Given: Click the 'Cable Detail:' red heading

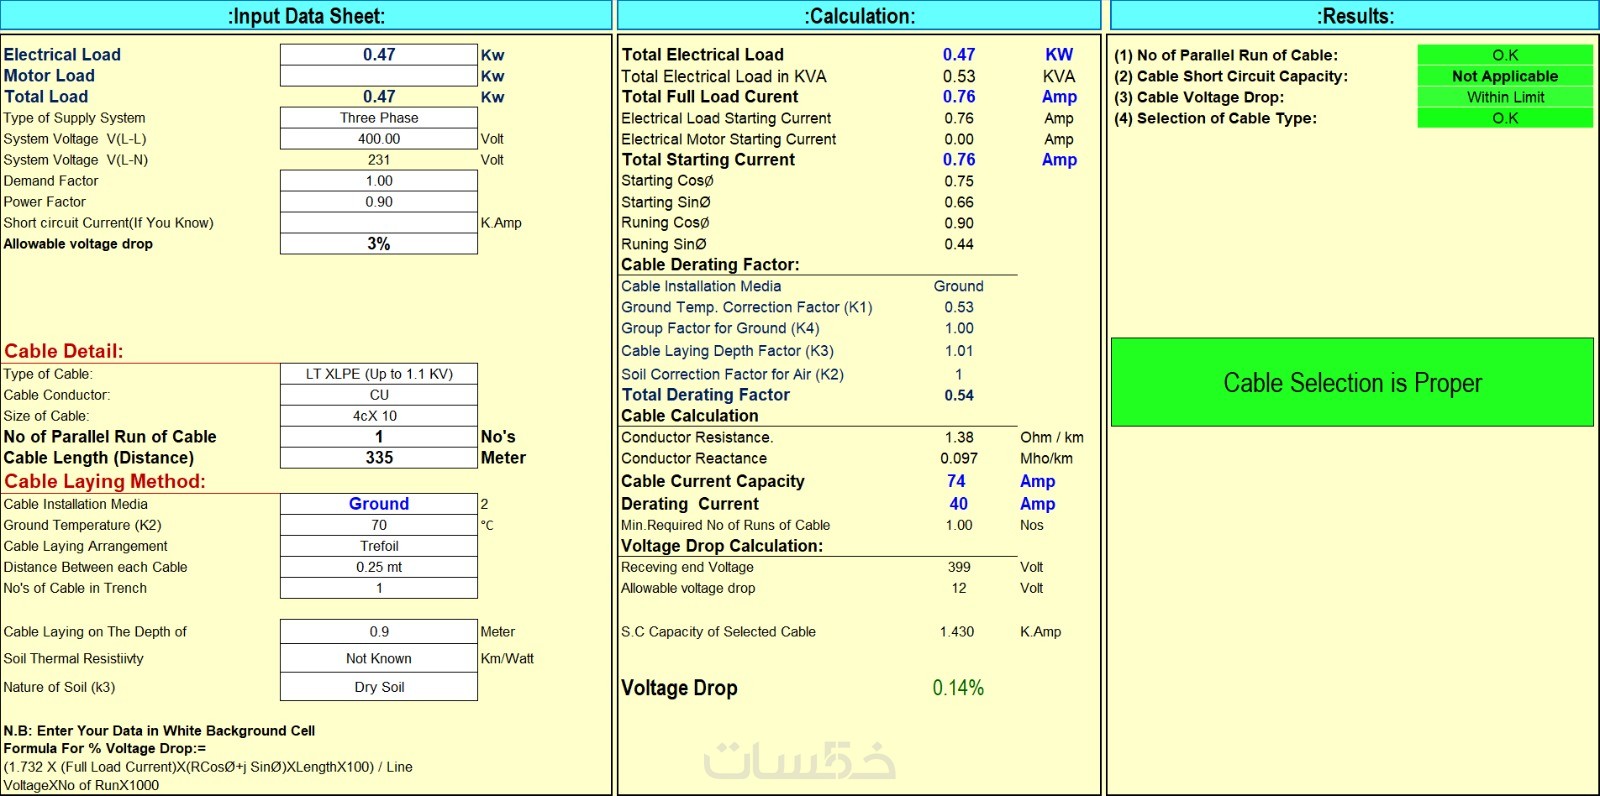Looking at the screenshot, I should (63, 351).
